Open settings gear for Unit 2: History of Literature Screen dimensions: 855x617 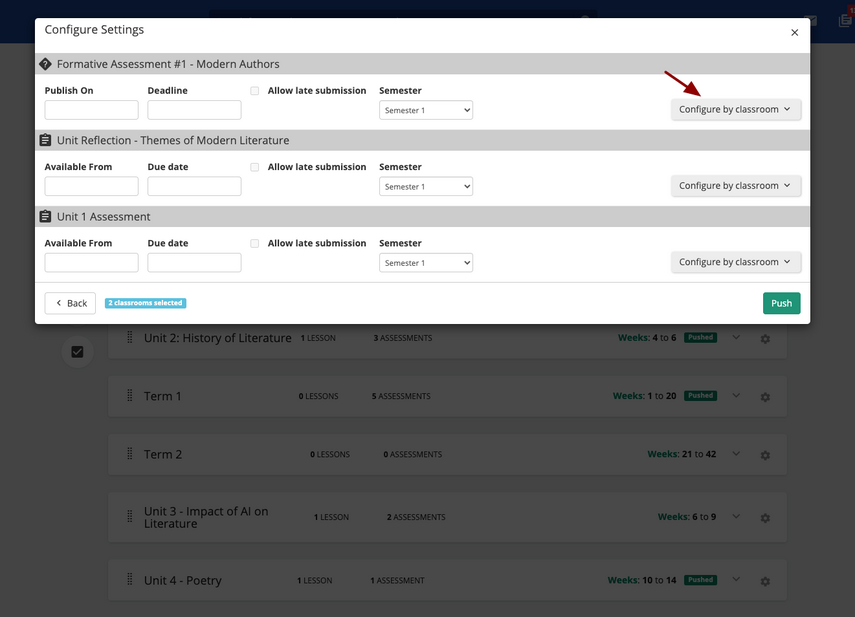tap(765, 339)
